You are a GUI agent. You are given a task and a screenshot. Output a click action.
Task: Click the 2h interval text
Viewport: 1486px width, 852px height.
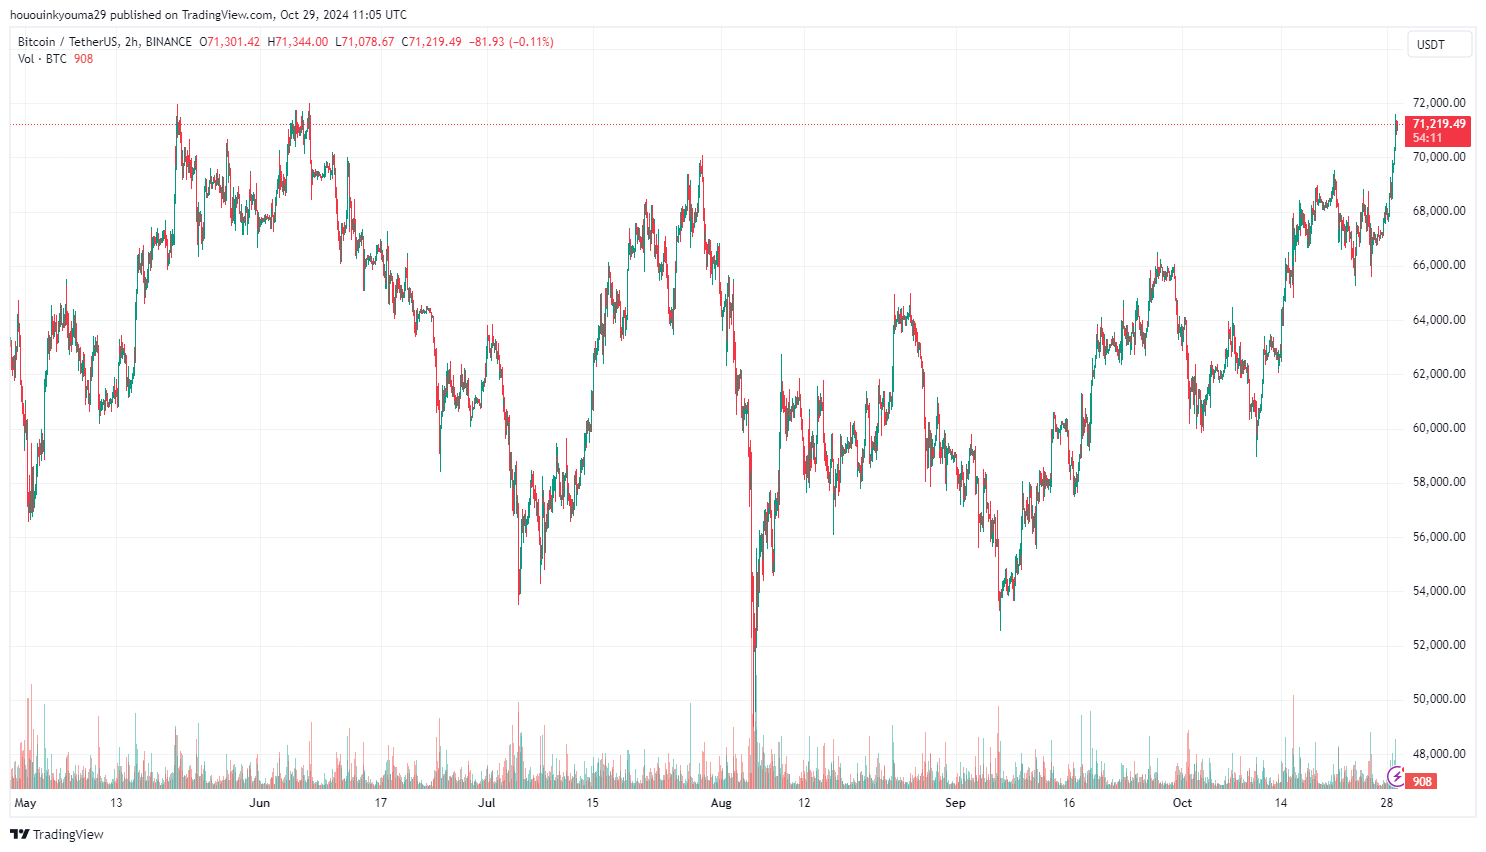pyautogui.click(x=132, y=42)
